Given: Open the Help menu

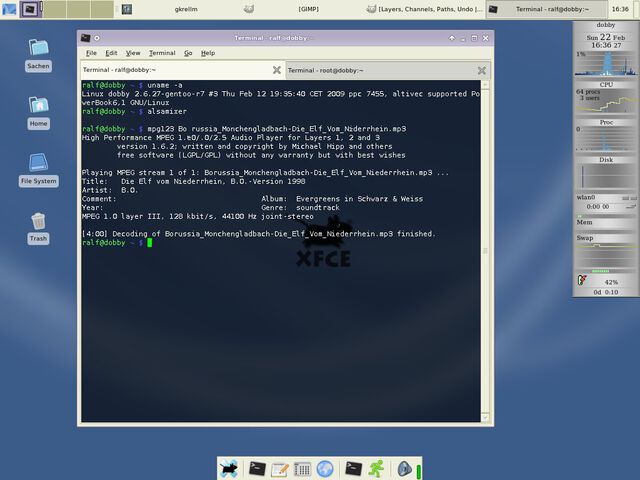Looking at the screenshot, I should point(208,53).
